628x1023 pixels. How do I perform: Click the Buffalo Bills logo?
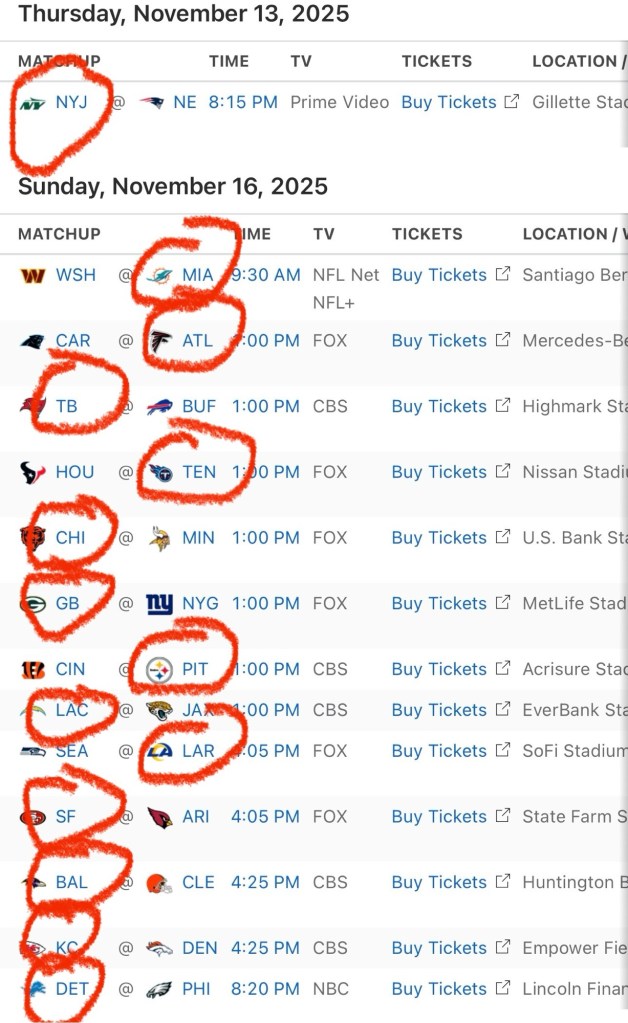pyautogui.click(x=159, y=406)
